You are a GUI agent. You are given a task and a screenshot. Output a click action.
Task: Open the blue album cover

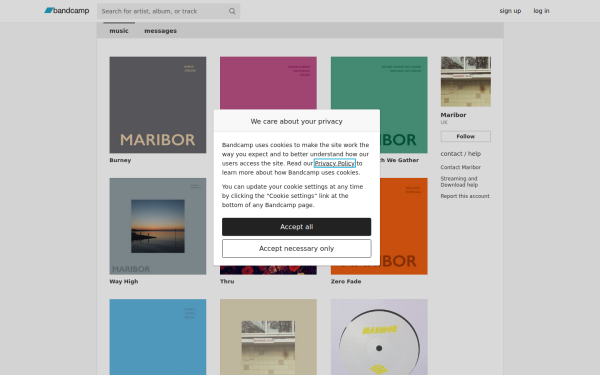158,337
